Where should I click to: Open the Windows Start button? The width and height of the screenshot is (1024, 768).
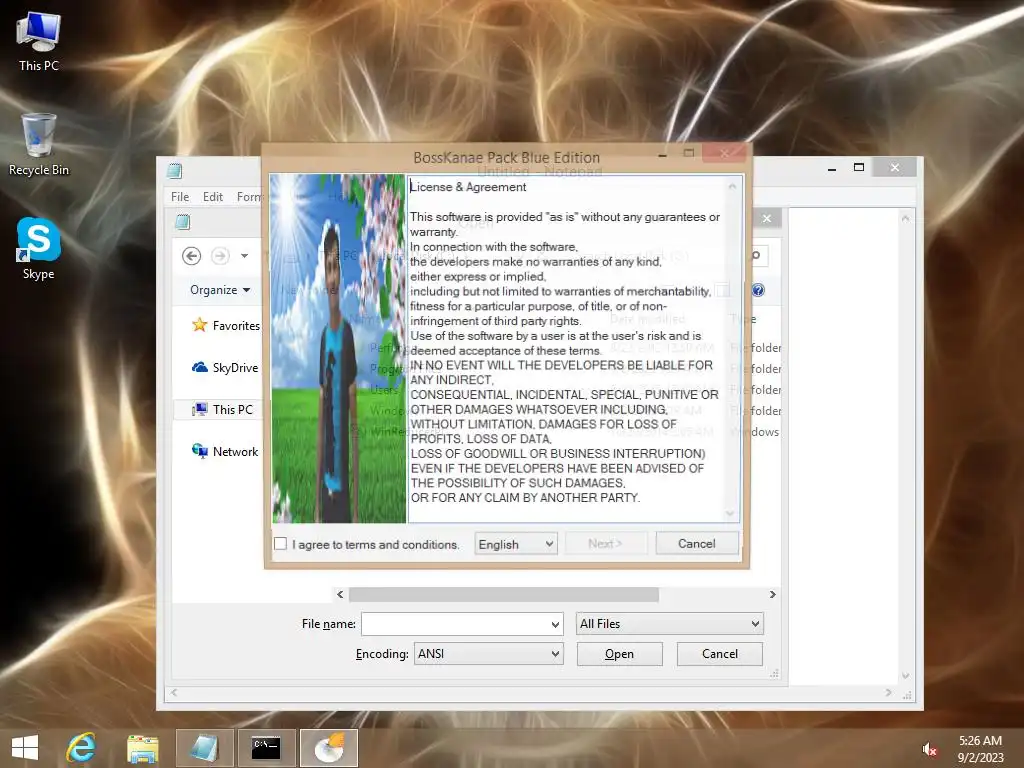point(25,748)
